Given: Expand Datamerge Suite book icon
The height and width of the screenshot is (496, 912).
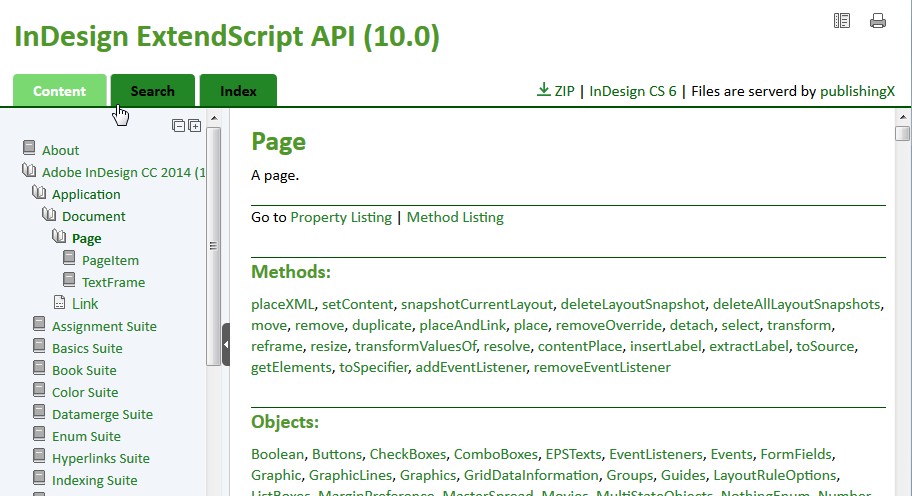Looking at the screenshot, I should [39, 412].
